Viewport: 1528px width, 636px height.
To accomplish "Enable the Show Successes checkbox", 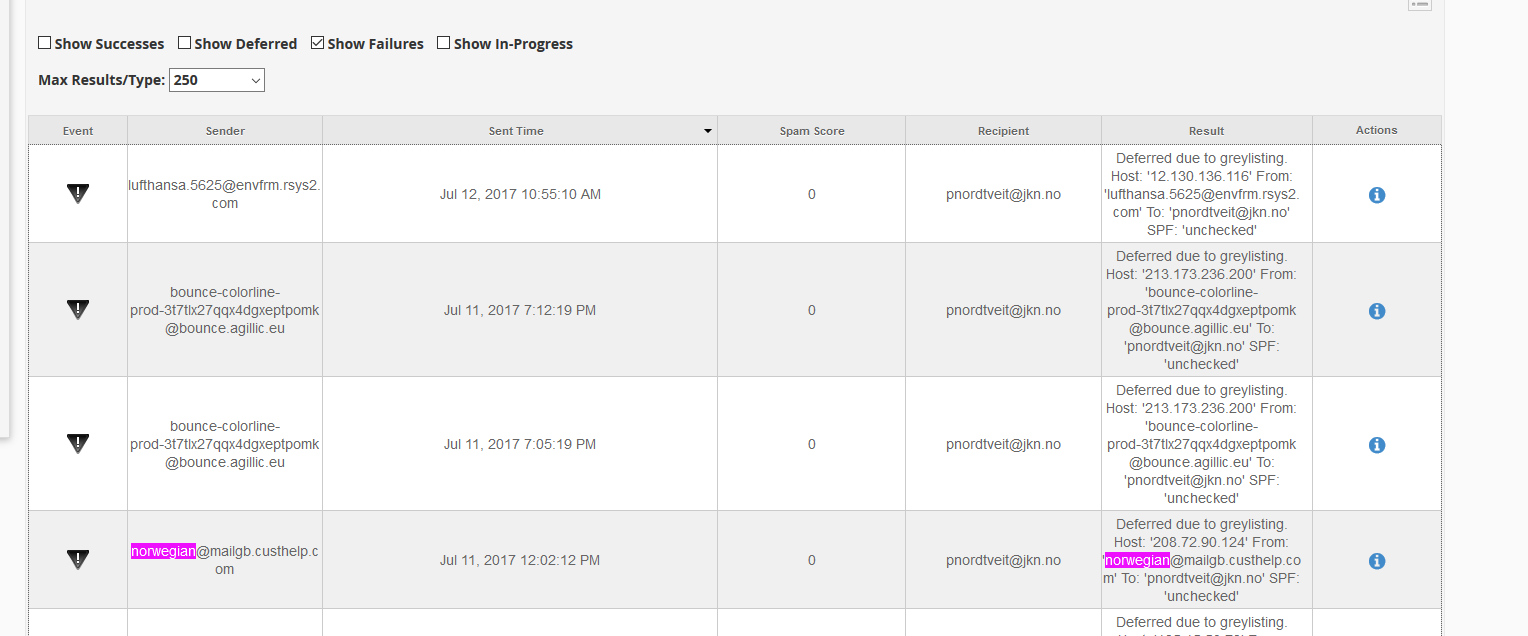I will tap(45, 43).
